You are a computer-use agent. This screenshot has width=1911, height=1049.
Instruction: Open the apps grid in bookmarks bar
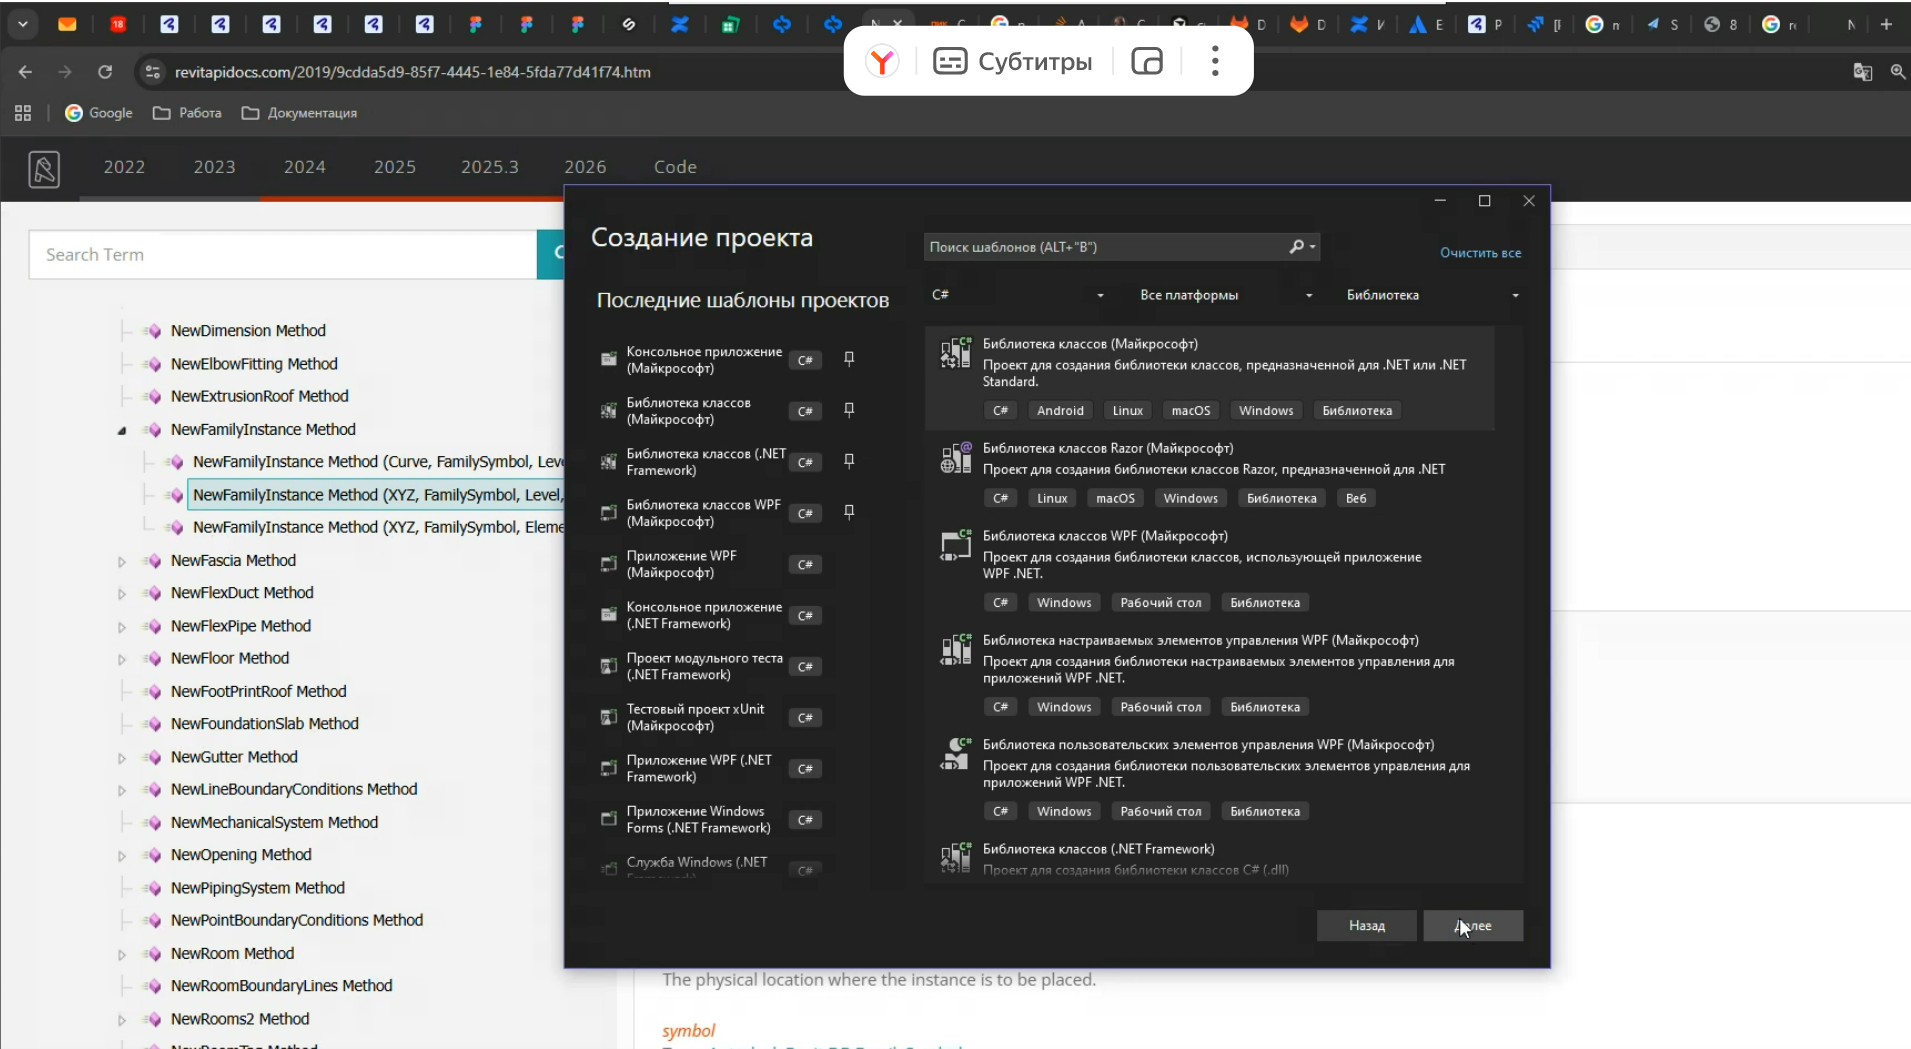click(x=23, y=113)
